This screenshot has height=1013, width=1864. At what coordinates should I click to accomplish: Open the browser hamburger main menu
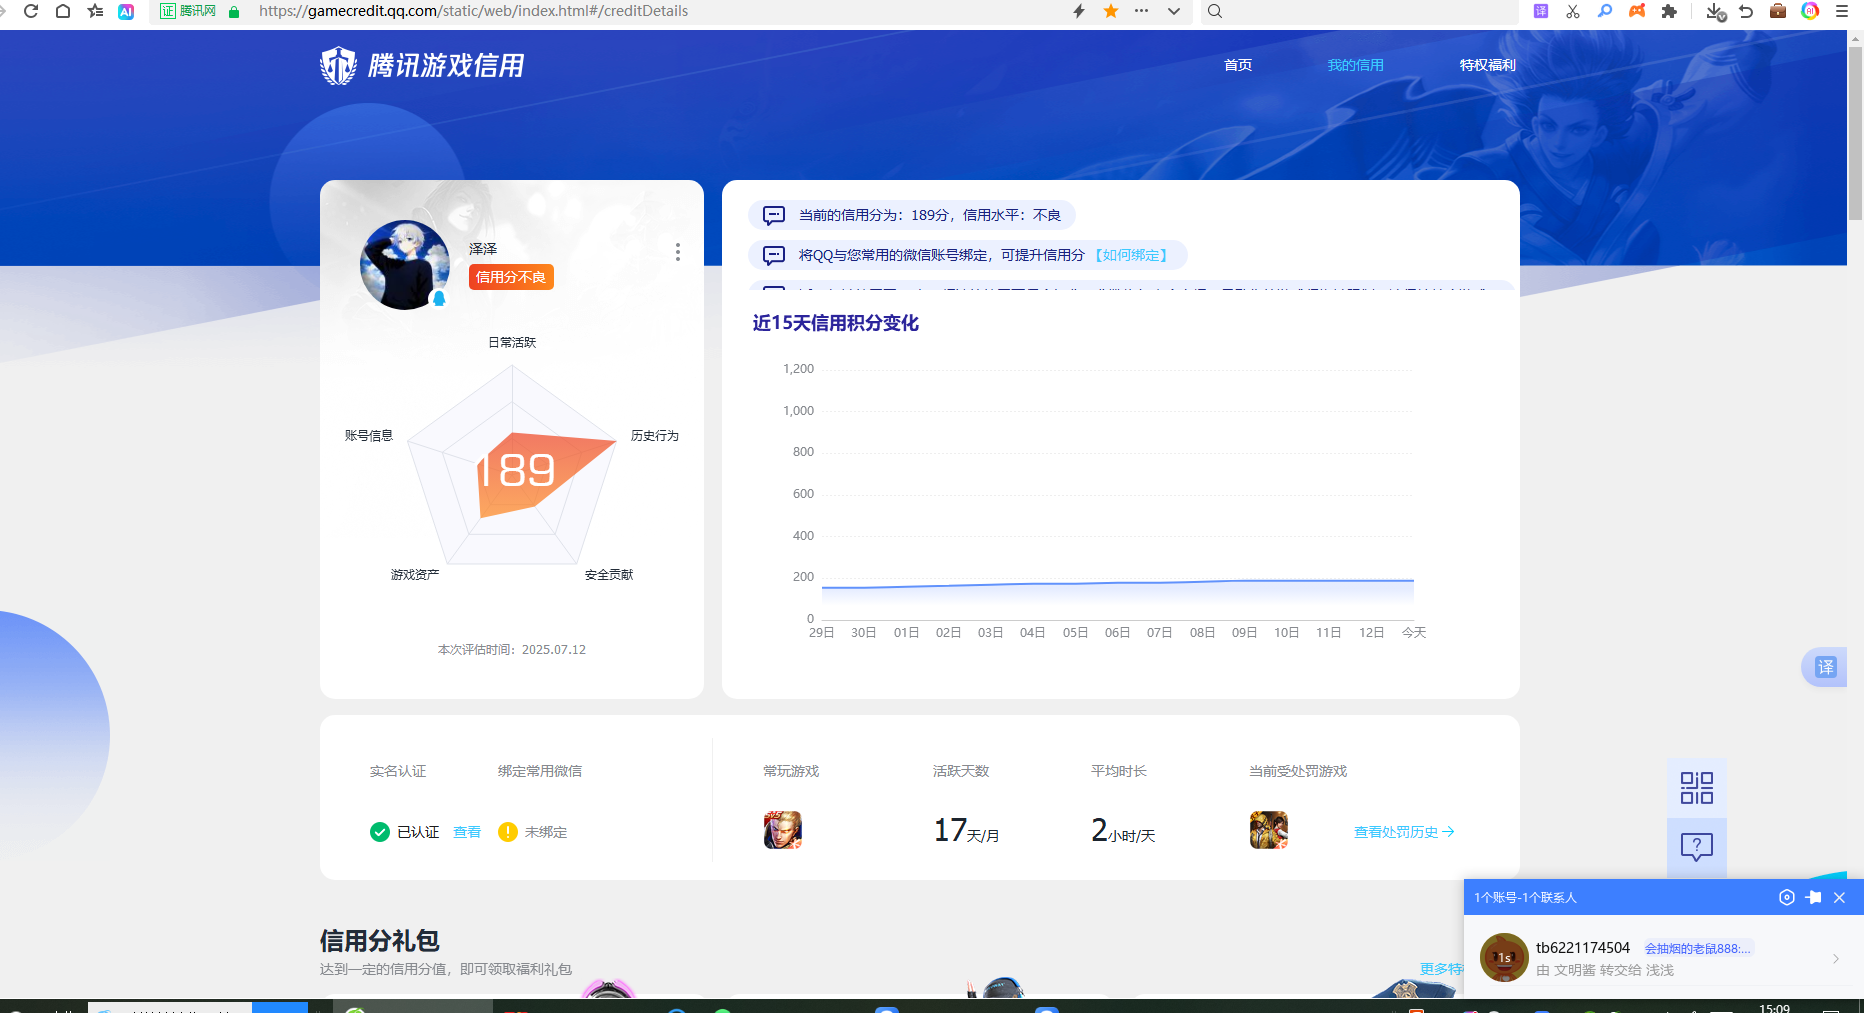coord(1841,11)
